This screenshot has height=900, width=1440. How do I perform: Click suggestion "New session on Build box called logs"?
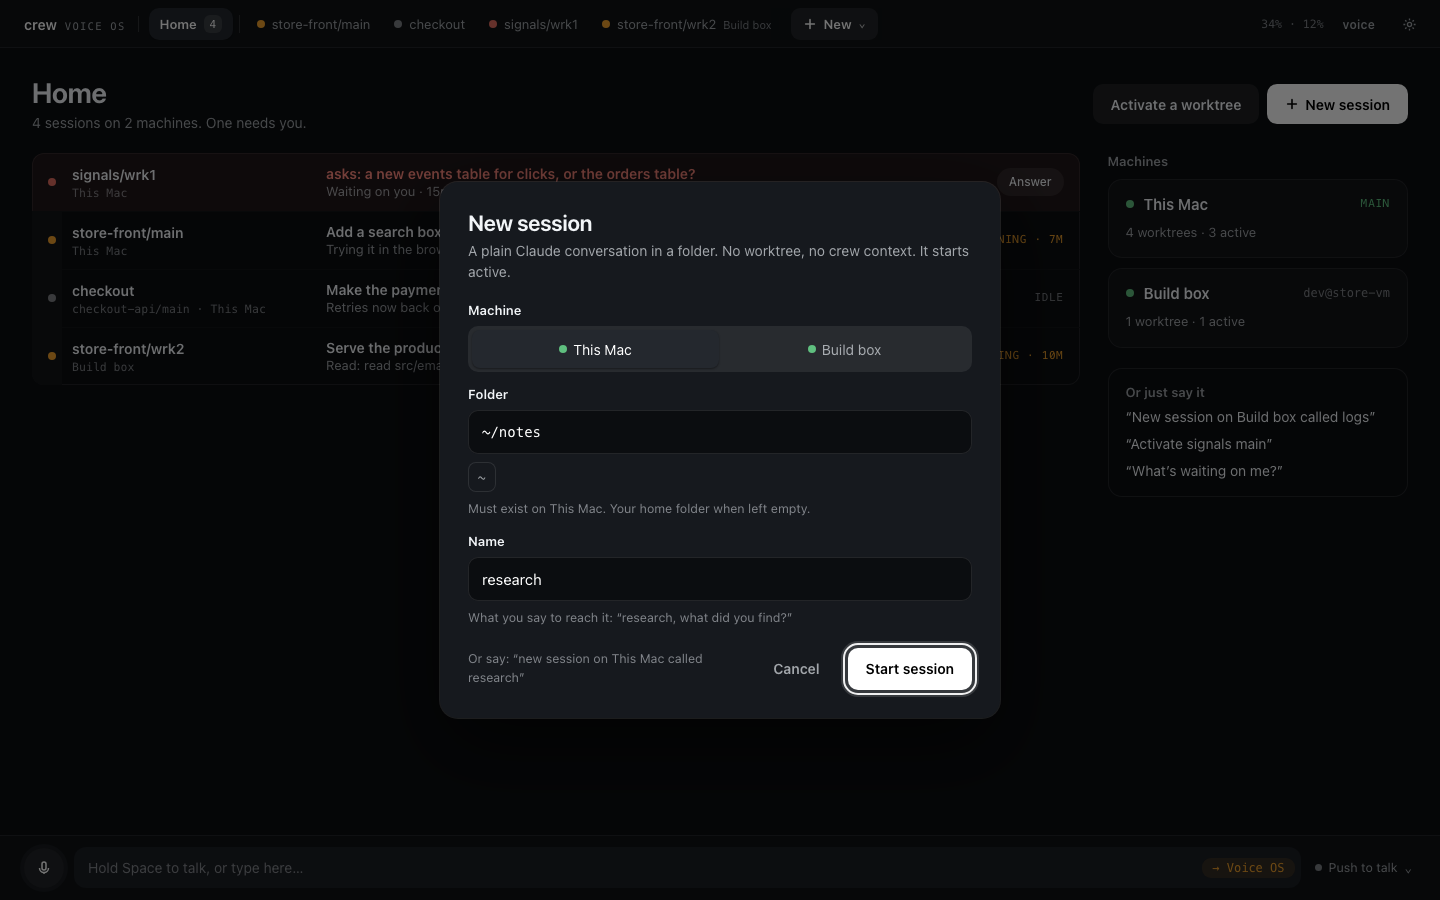1250,417
